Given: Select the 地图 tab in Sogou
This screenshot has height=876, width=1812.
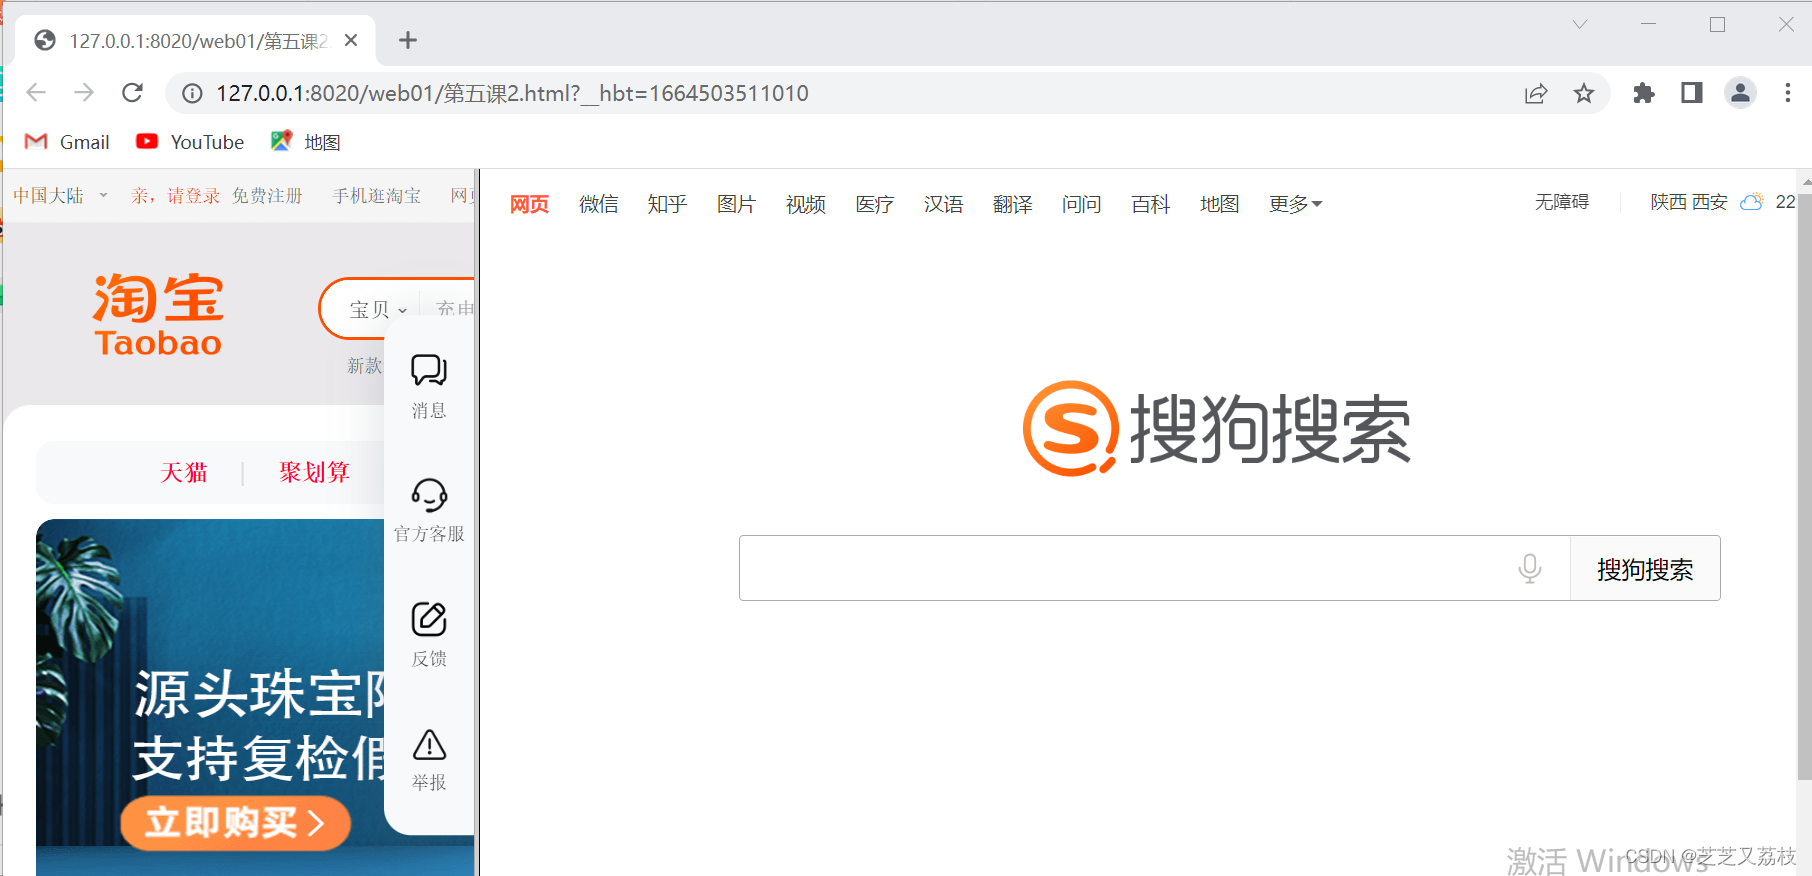Looking at the screenshot, I should [x=1219, y=204].
